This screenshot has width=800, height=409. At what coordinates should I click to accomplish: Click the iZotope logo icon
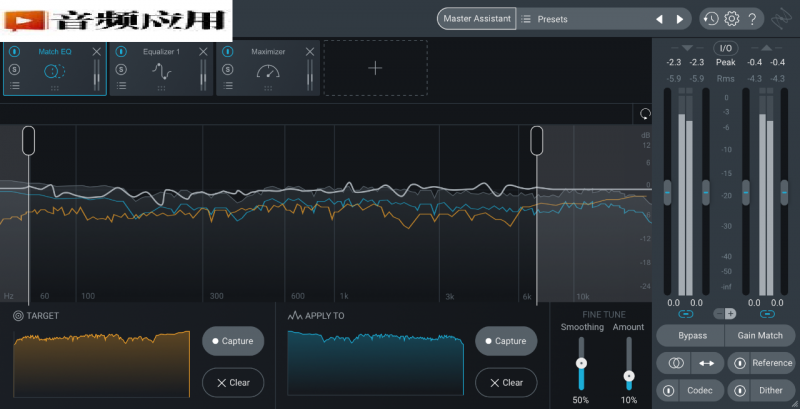[x=781, y=19]
